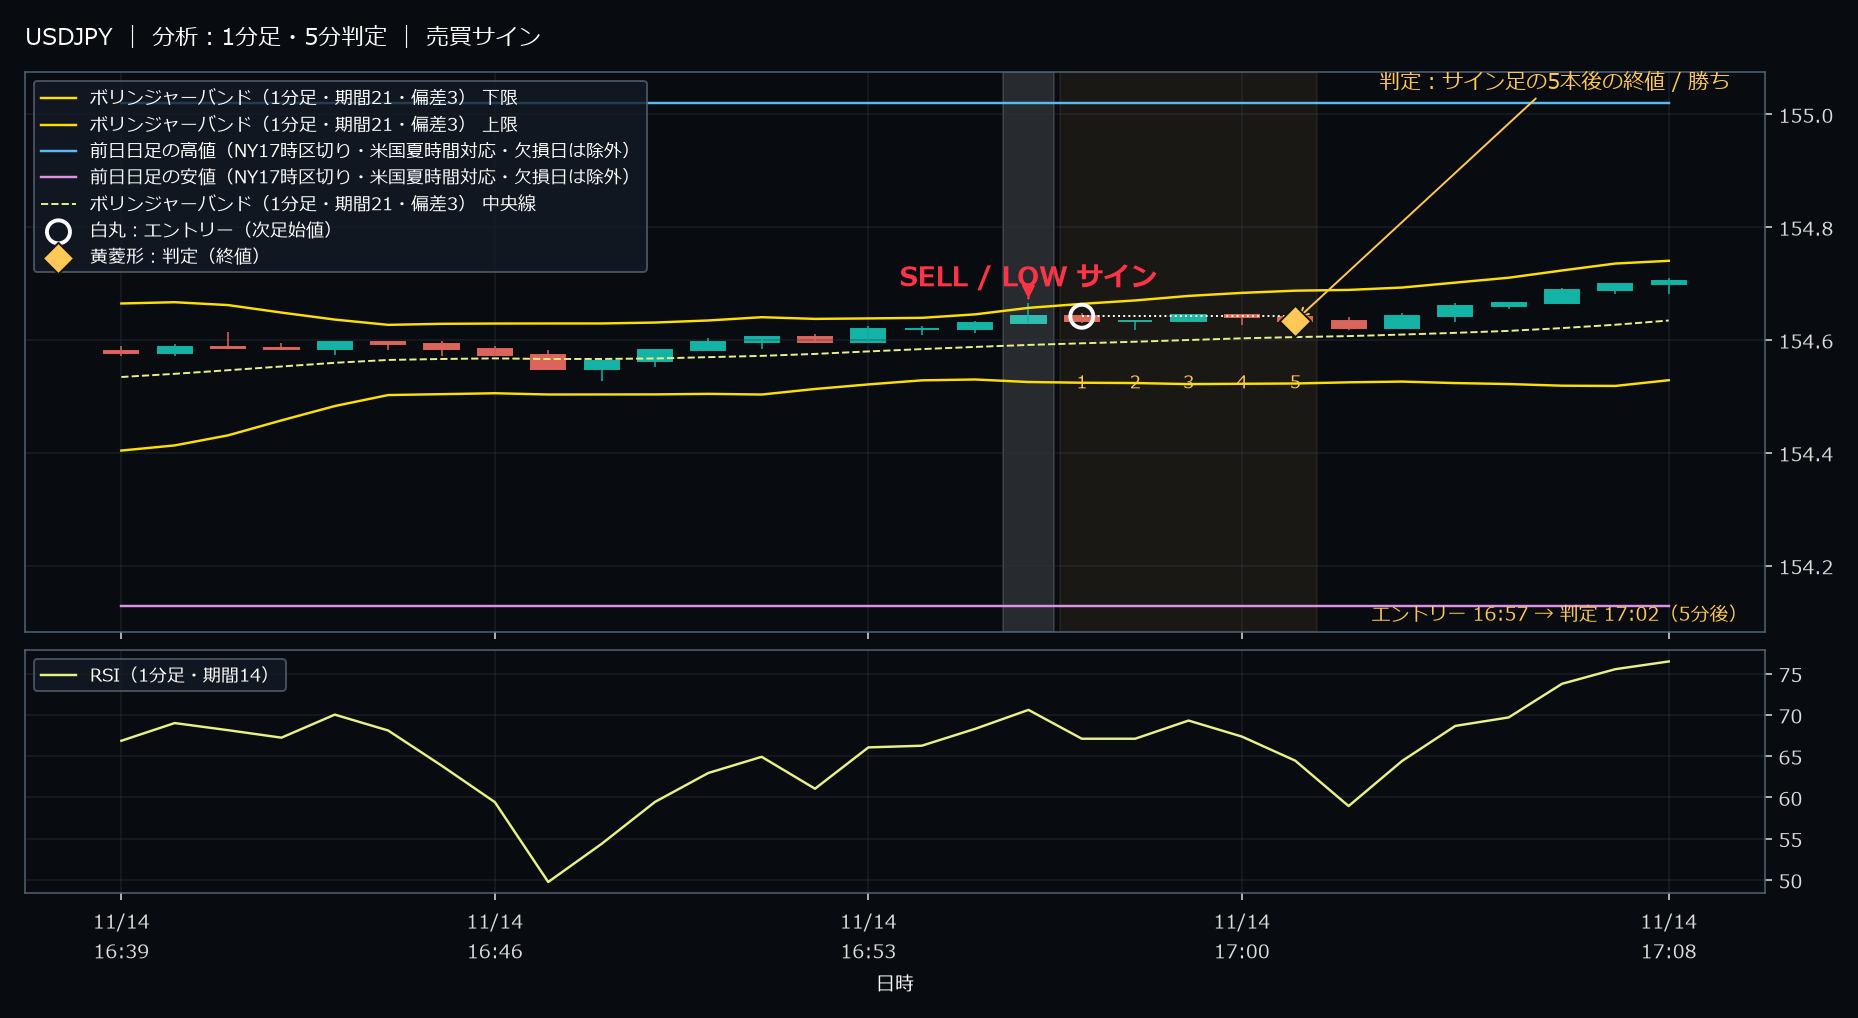1858x1018 pixels.
Task: Click the RSI axis label 60
Action: point(1790,799)
